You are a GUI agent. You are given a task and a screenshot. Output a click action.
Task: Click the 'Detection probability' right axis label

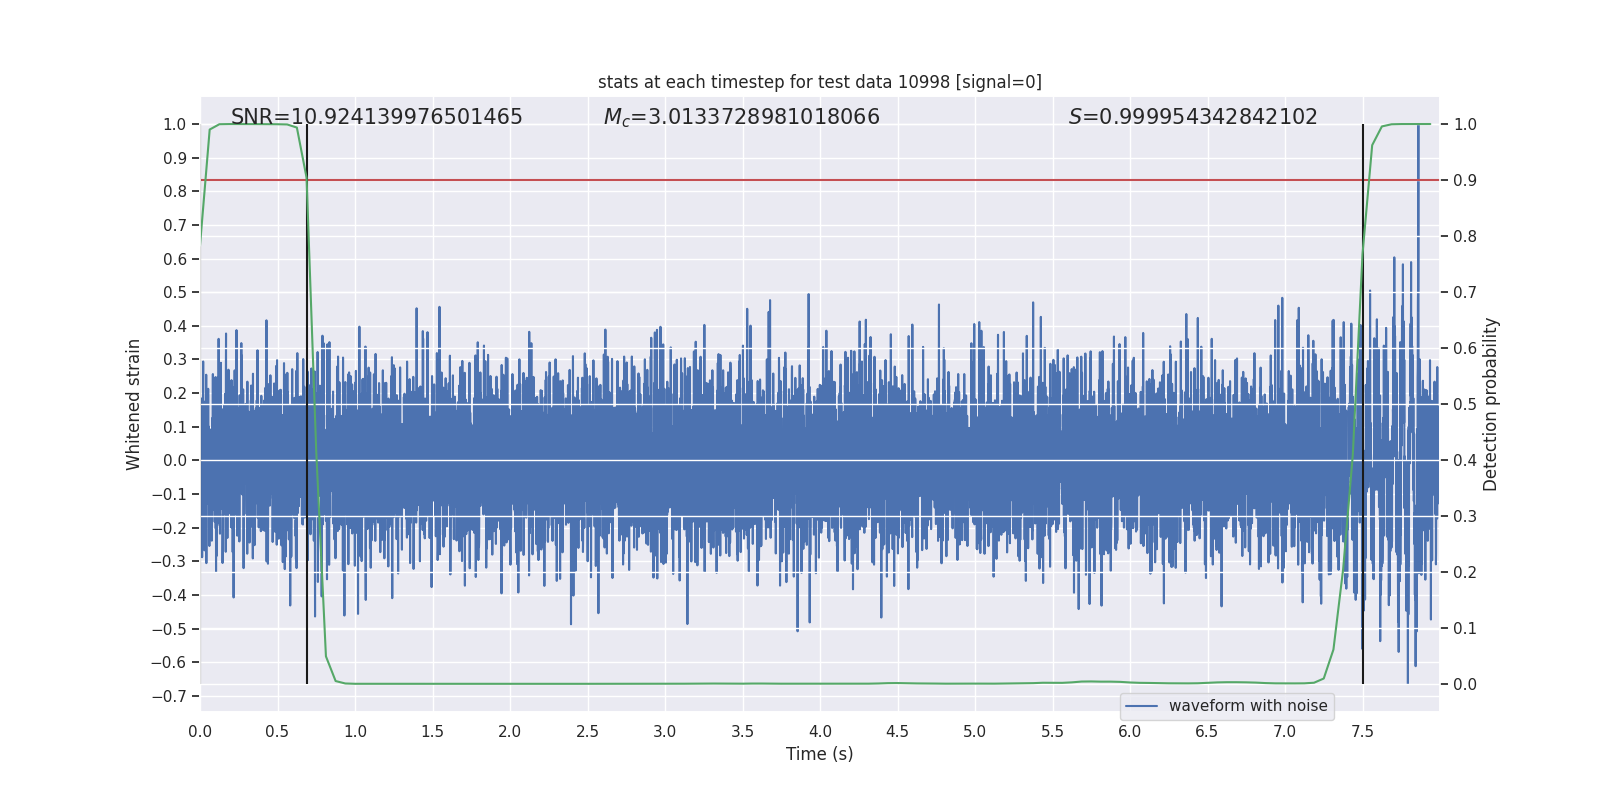pos(1490,404)
